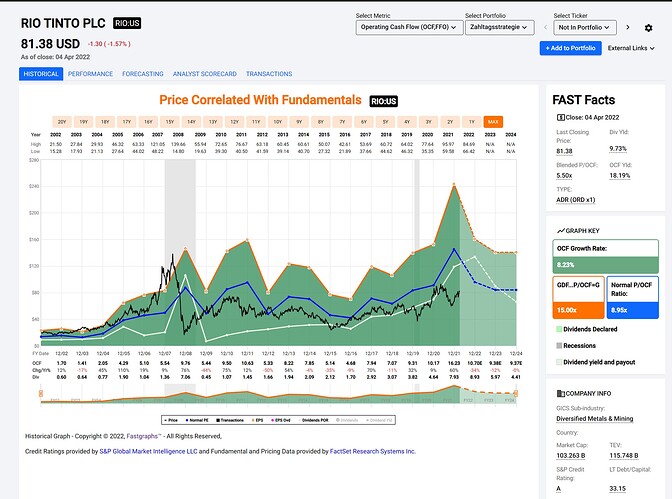The image size is (672, 499).
Task: Click the dollar icon beside Close date
Action: 560,117
